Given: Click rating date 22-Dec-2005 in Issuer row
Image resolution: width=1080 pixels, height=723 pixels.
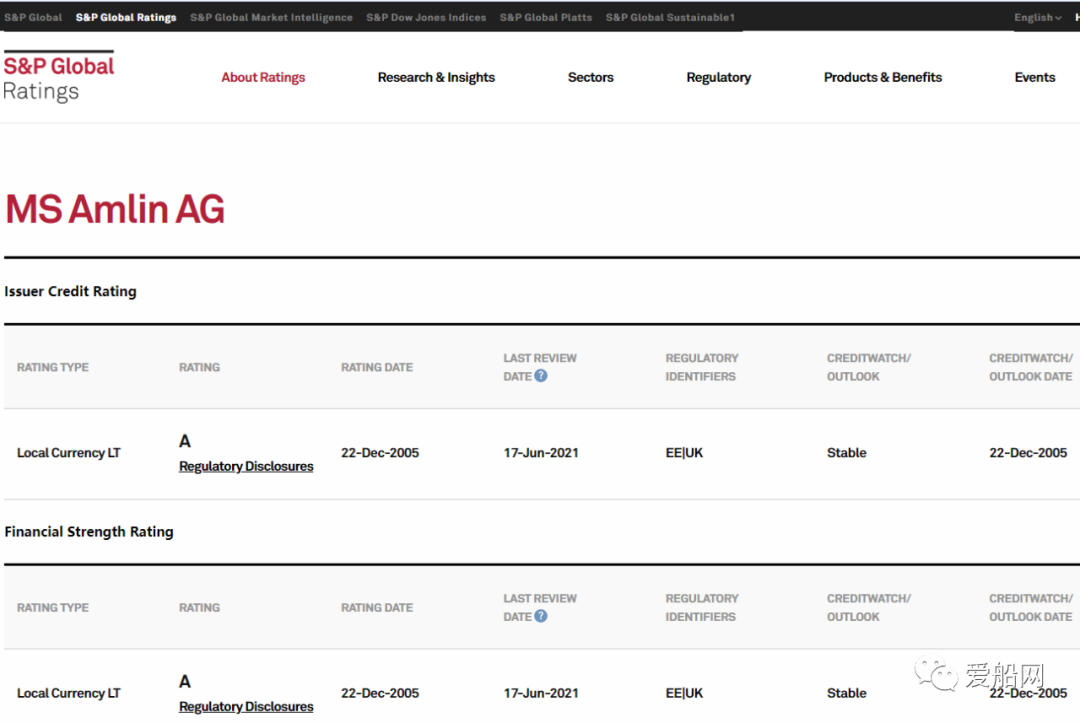Looking at the screenshot, I should pyautogui.click(x=380, y=452).
